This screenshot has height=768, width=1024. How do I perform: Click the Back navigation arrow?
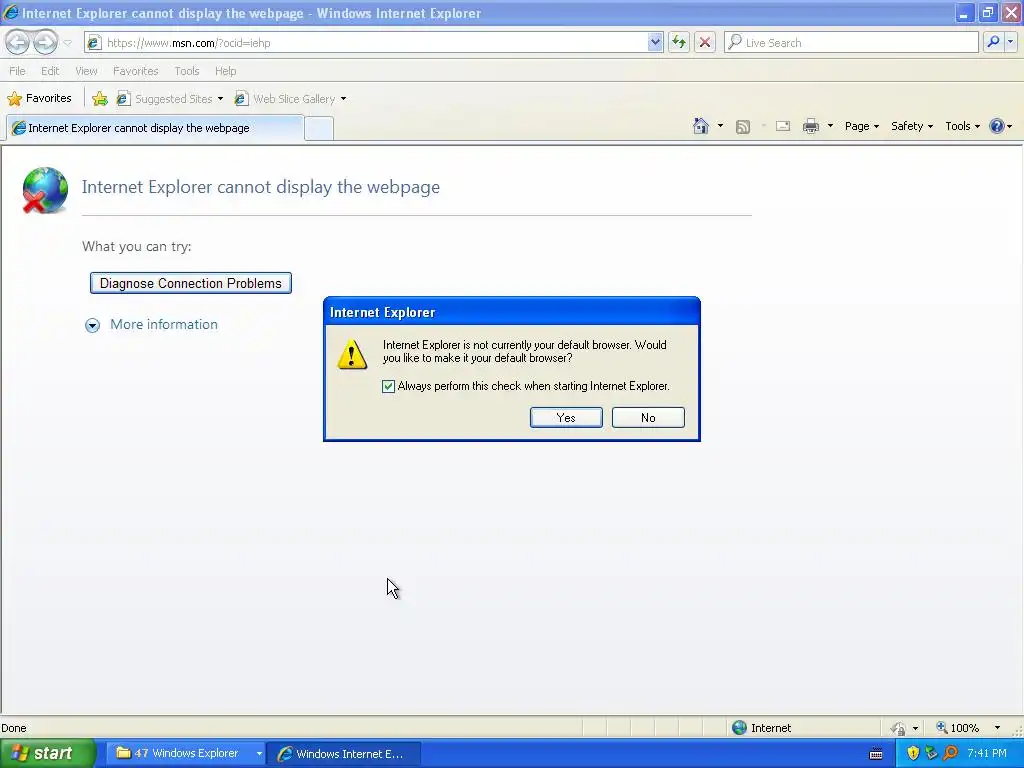(x=18, y=43)
